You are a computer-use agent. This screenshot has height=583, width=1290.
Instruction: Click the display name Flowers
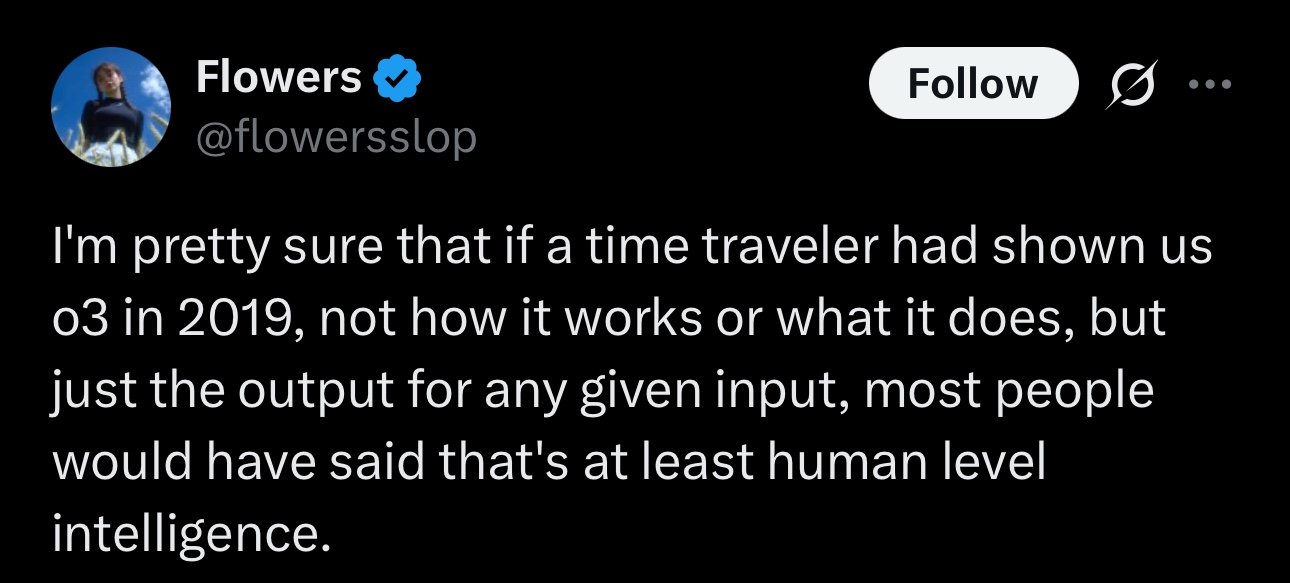pyautogui.click(x=278, y=78)
